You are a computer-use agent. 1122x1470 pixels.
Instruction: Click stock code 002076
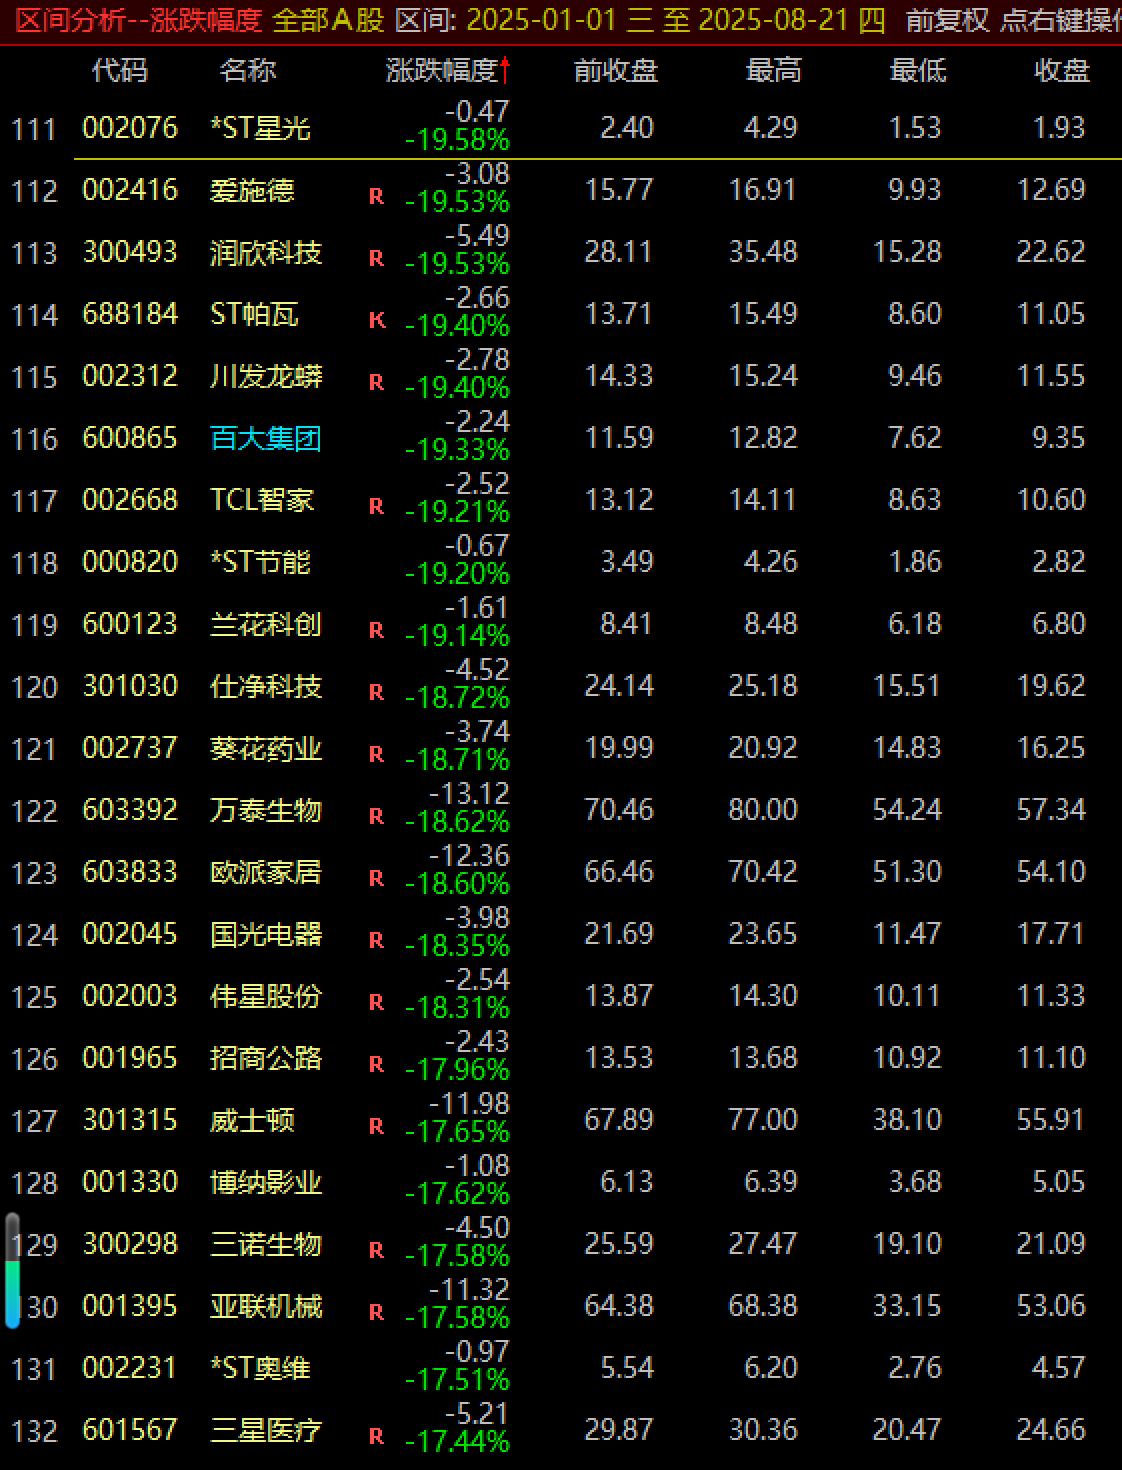130,128
